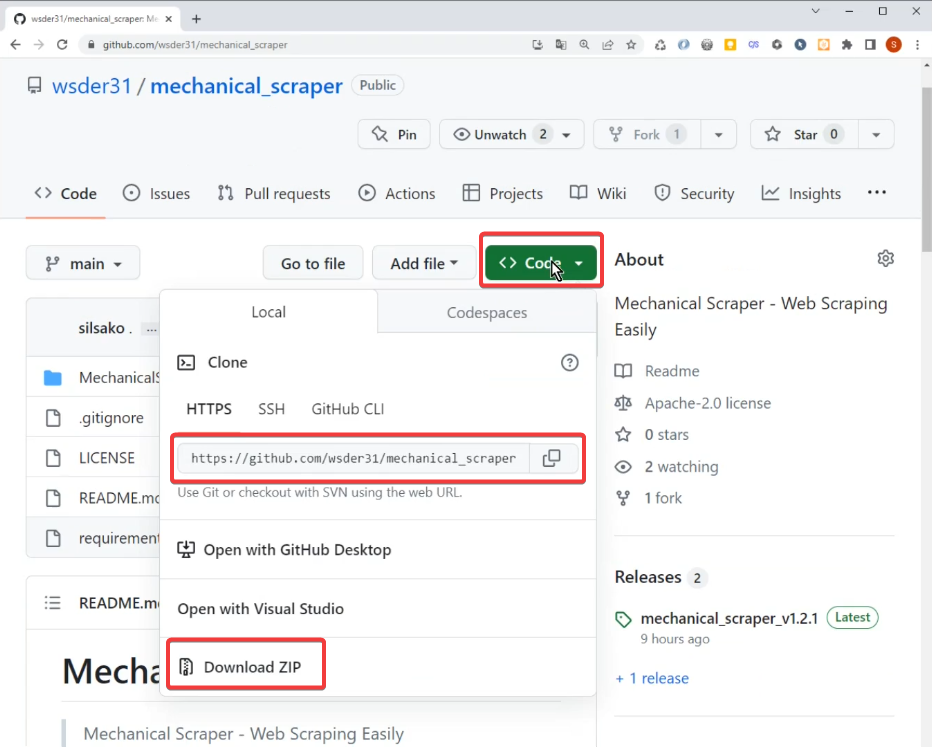
Task: Pin the repository with the Pin button
Action: 394,134
